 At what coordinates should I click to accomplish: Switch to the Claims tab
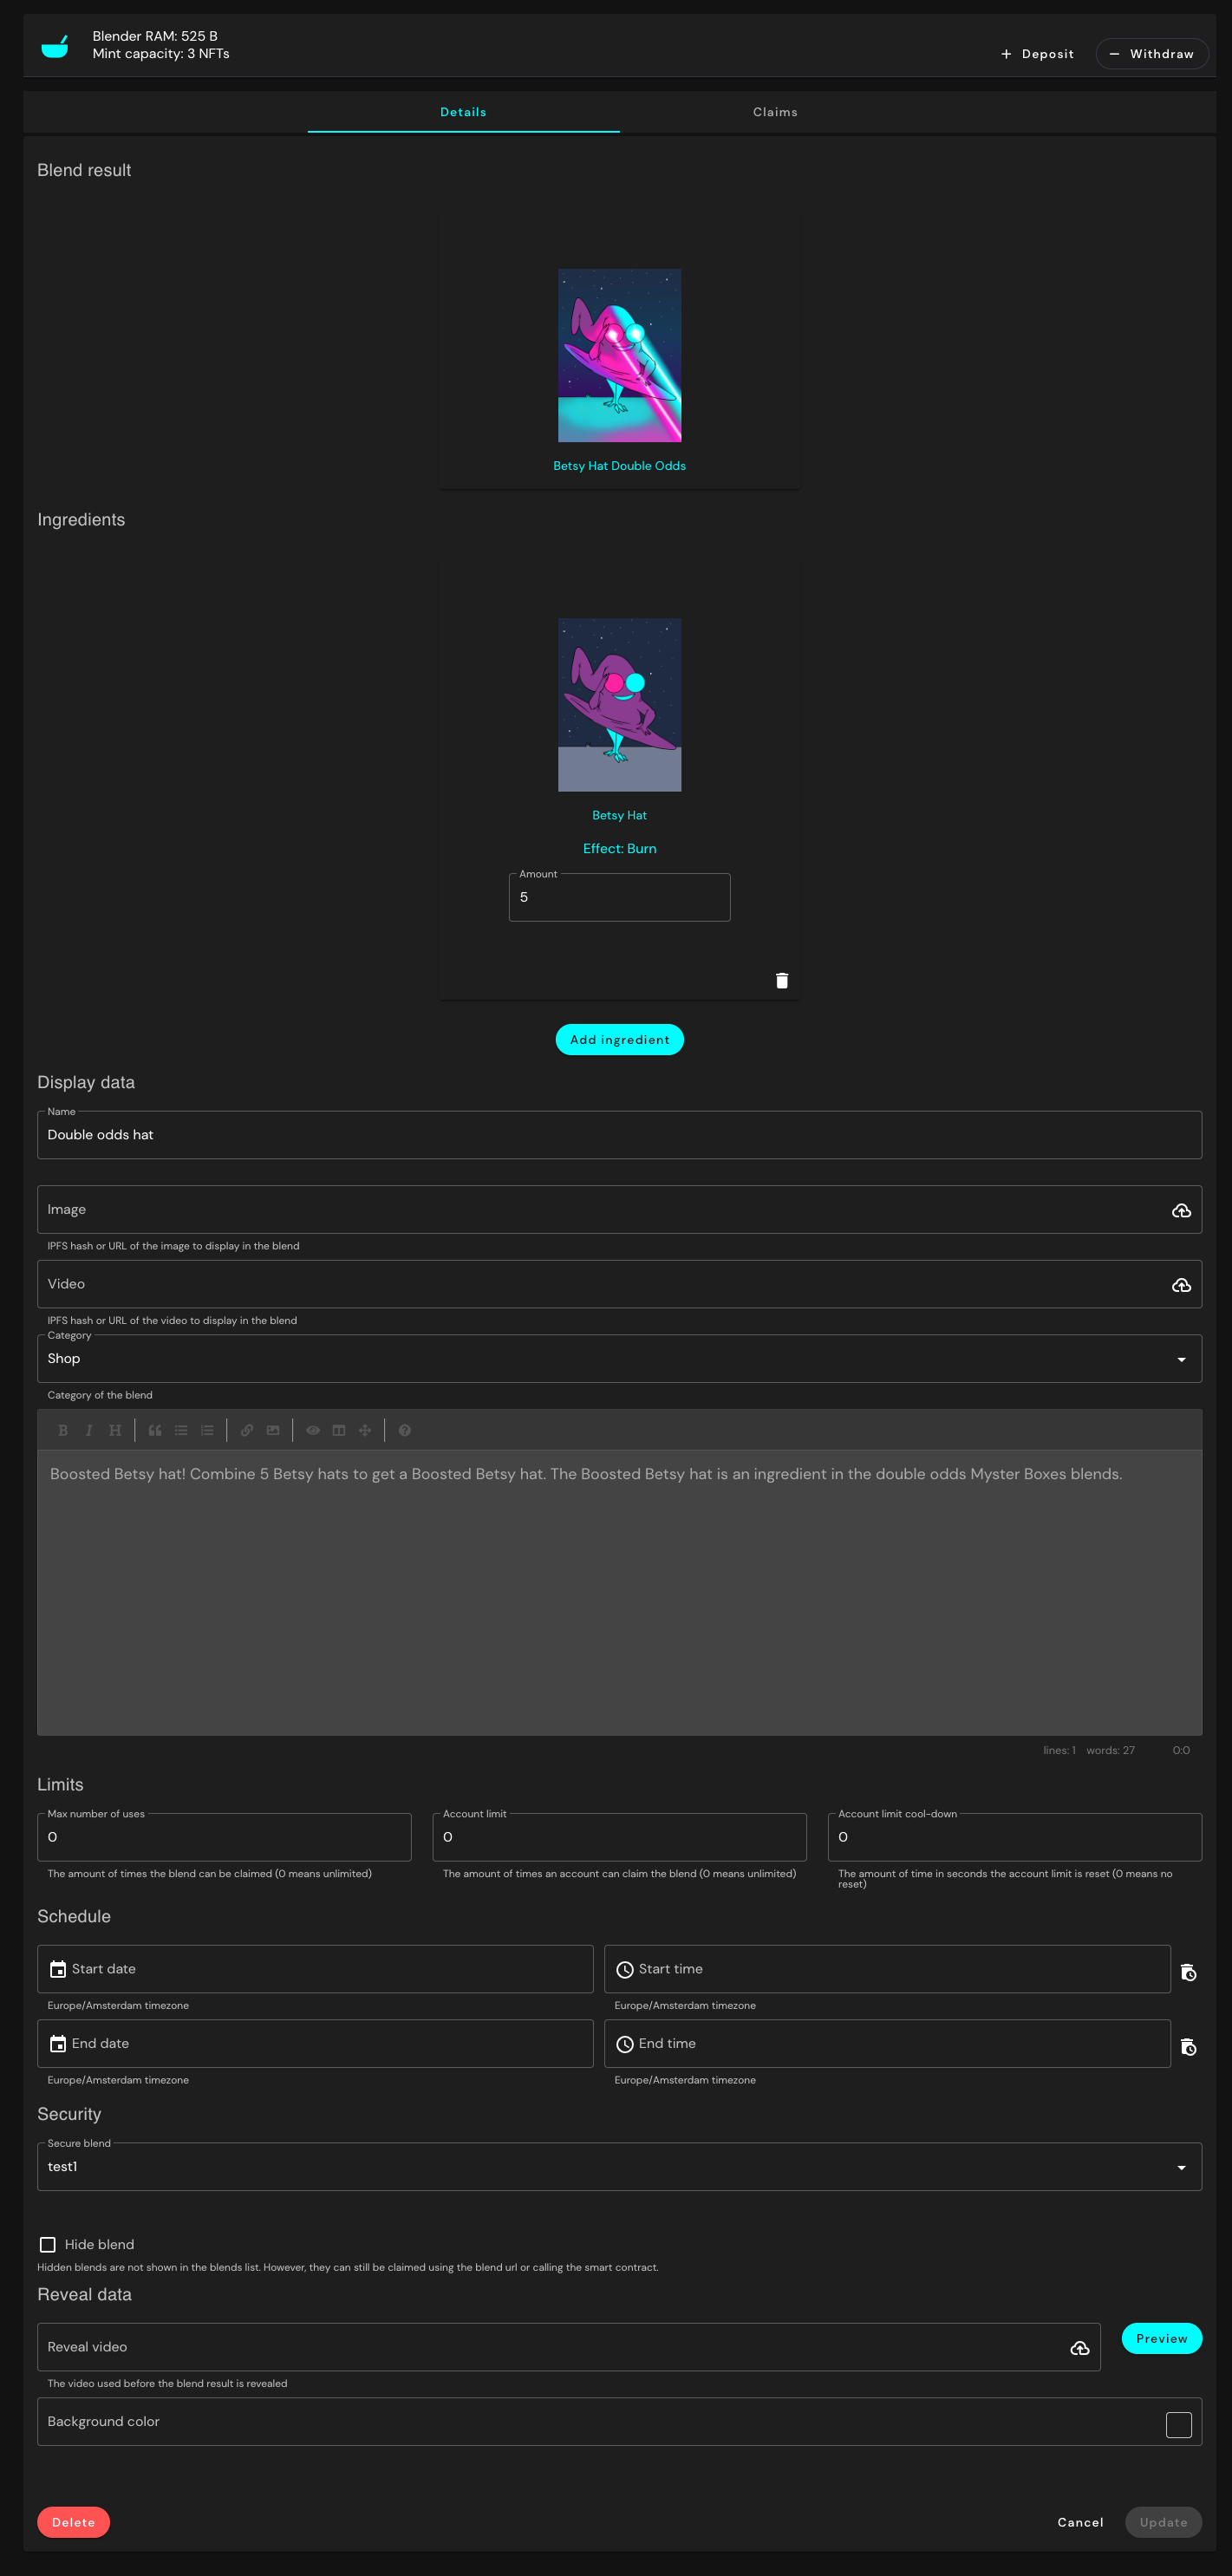(x=775, y=112)
